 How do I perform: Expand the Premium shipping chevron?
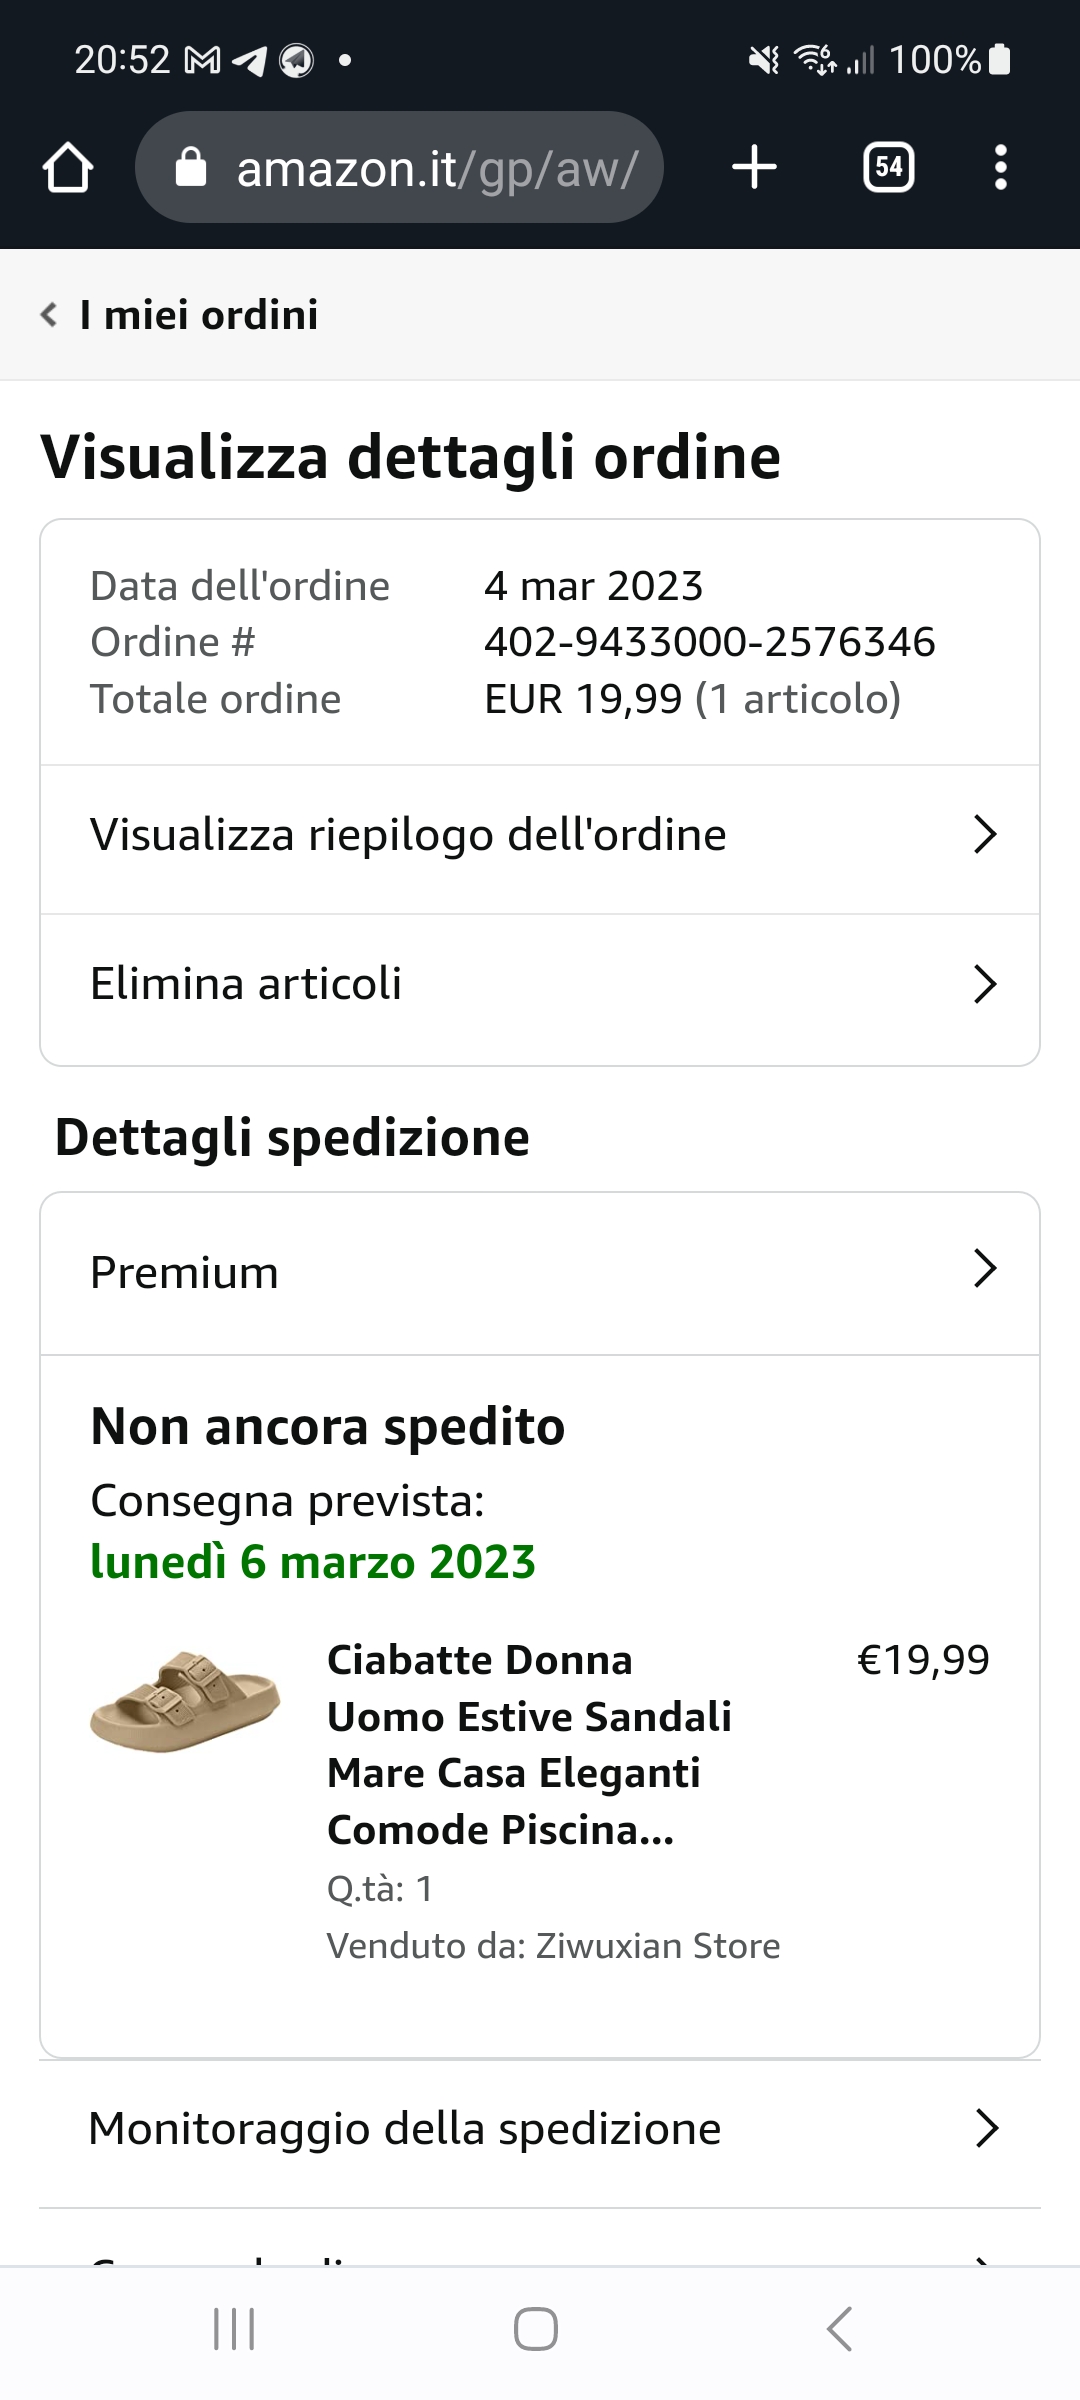pyautogui.click(x=985, y=1269)
